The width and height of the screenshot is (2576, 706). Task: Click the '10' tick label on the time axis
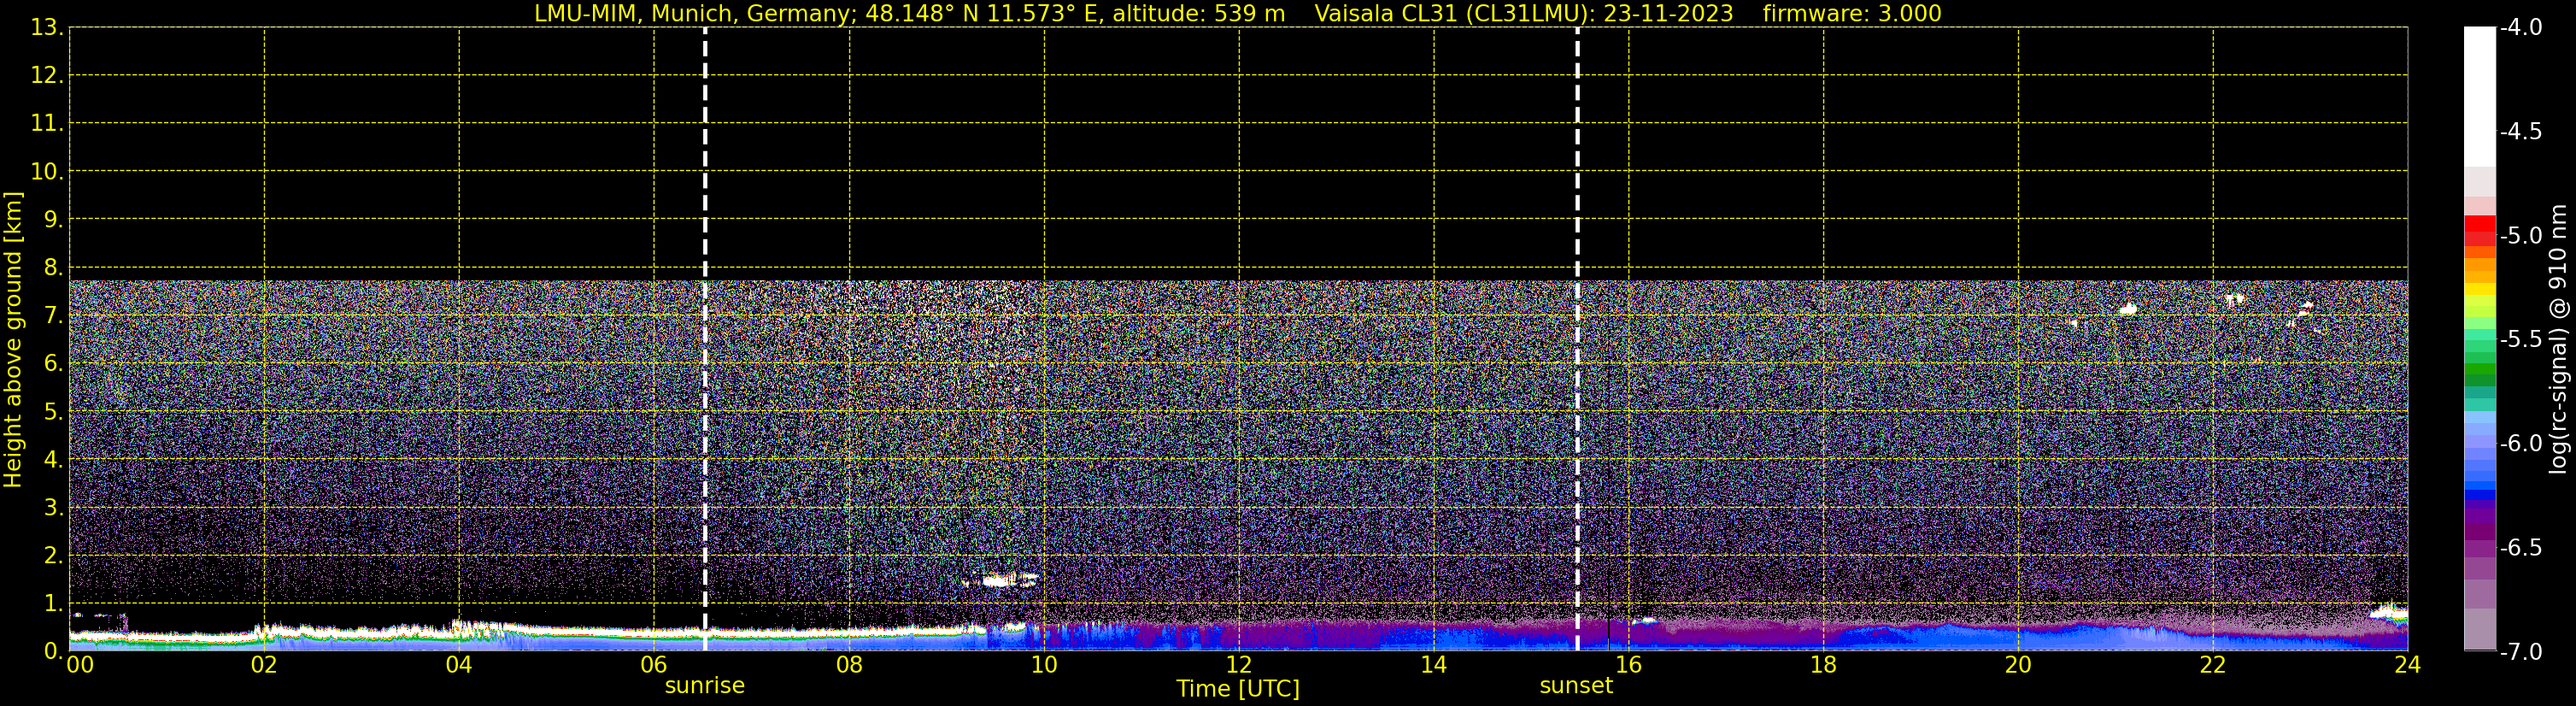1044,665
